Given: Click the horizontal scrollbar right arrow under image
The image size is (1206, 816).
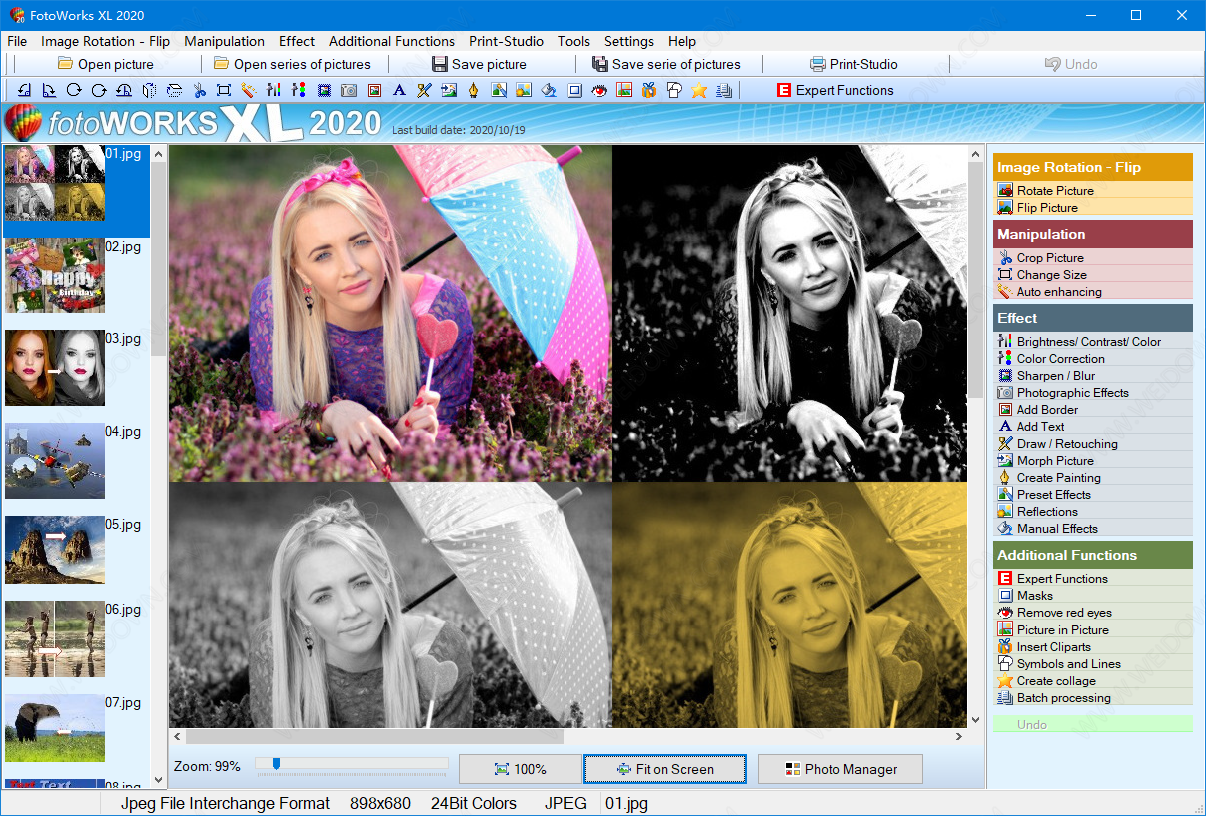Looking at the screenshot, I should pyautogui.click(x=959, y=736).
